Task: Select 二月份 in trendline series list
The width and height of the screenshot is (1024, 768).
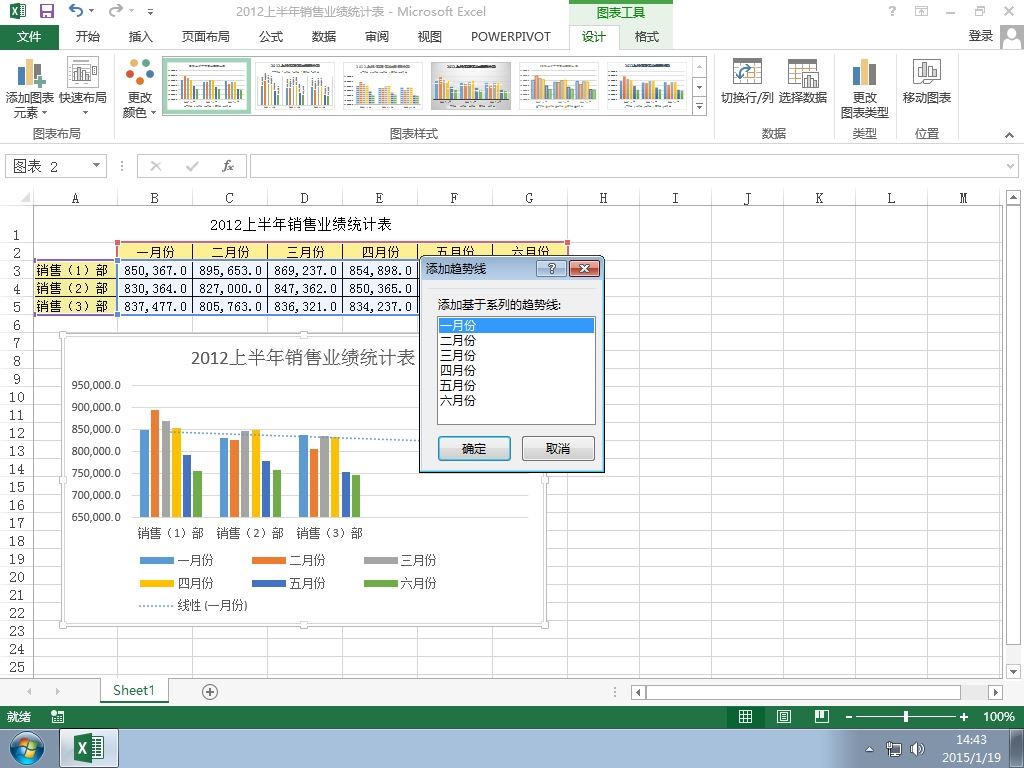Action: click(x=516, y=340)
